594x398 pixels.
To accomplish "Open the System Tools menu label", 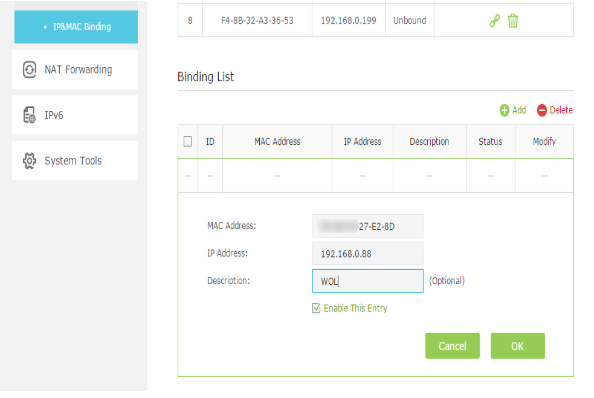I will coord(73,161).
